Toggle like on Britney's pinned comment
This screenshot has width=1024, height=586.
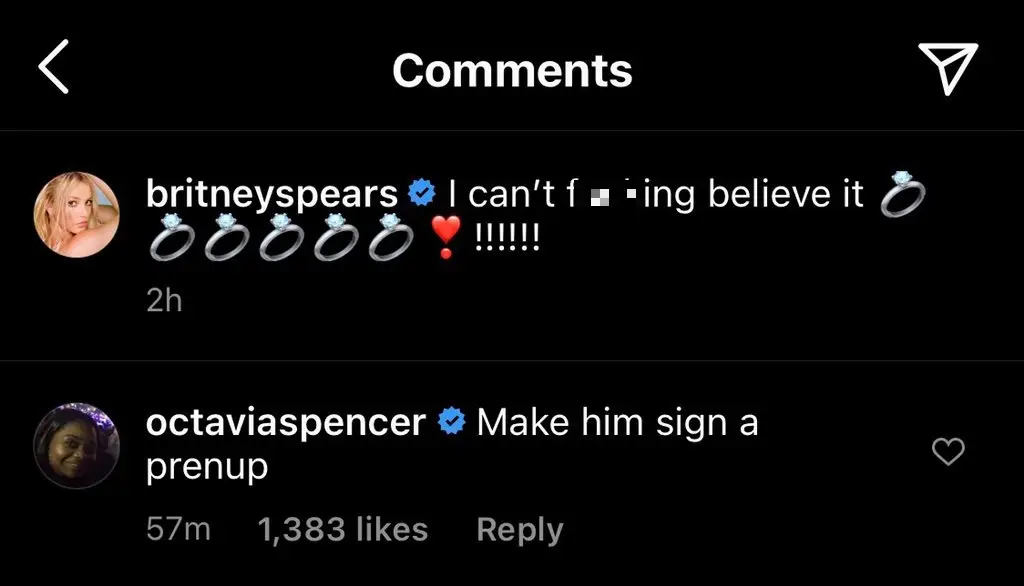pyautogui.click(x=948, y=195)
